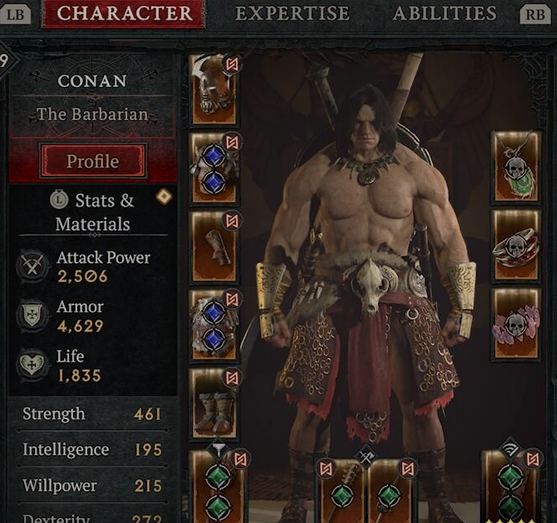The height and width of the screenshot is (523, 557).
Task: Click the LB bumper button
Action: (15, 15)
